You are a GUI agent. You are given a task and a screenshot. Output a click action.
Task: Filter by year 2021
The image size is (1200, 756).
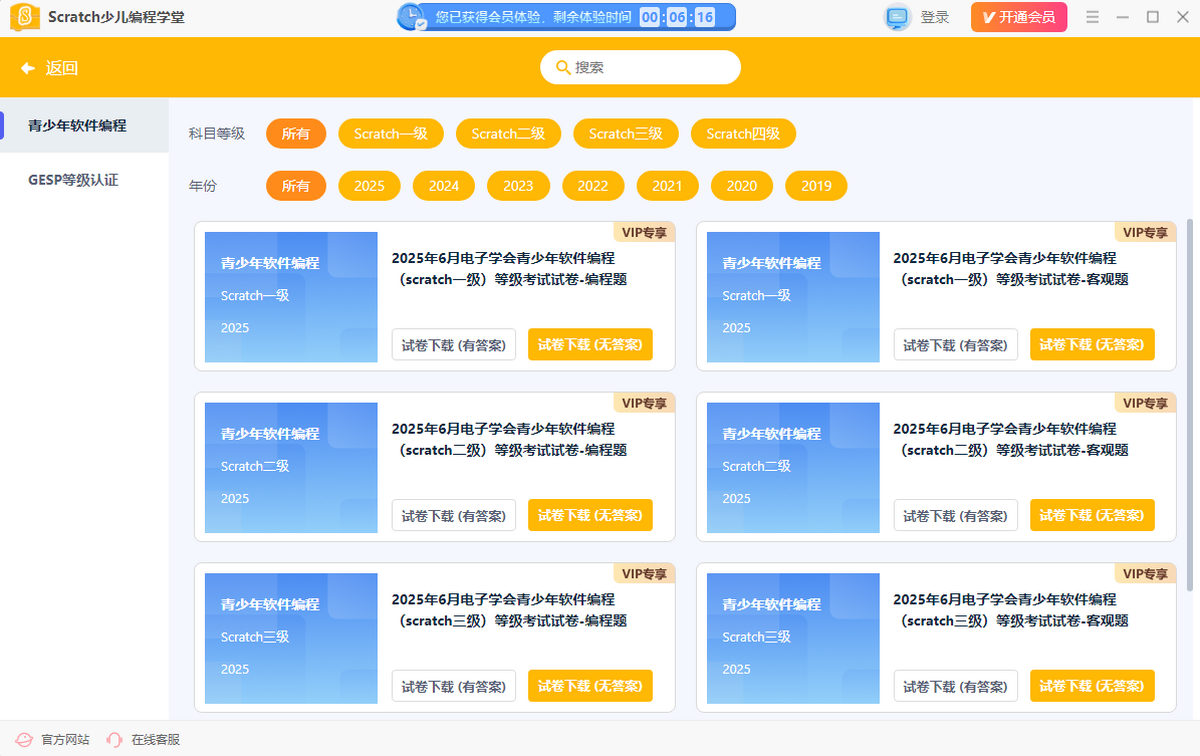[667, 186]
